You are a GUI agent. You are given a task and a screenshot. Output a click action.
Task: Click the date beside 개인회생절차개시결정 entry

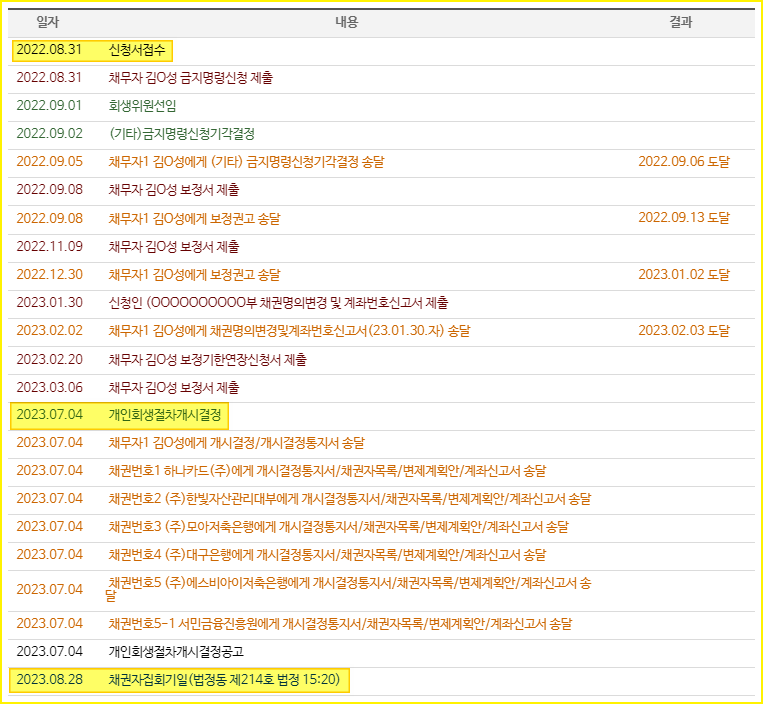tap(49, 415)
